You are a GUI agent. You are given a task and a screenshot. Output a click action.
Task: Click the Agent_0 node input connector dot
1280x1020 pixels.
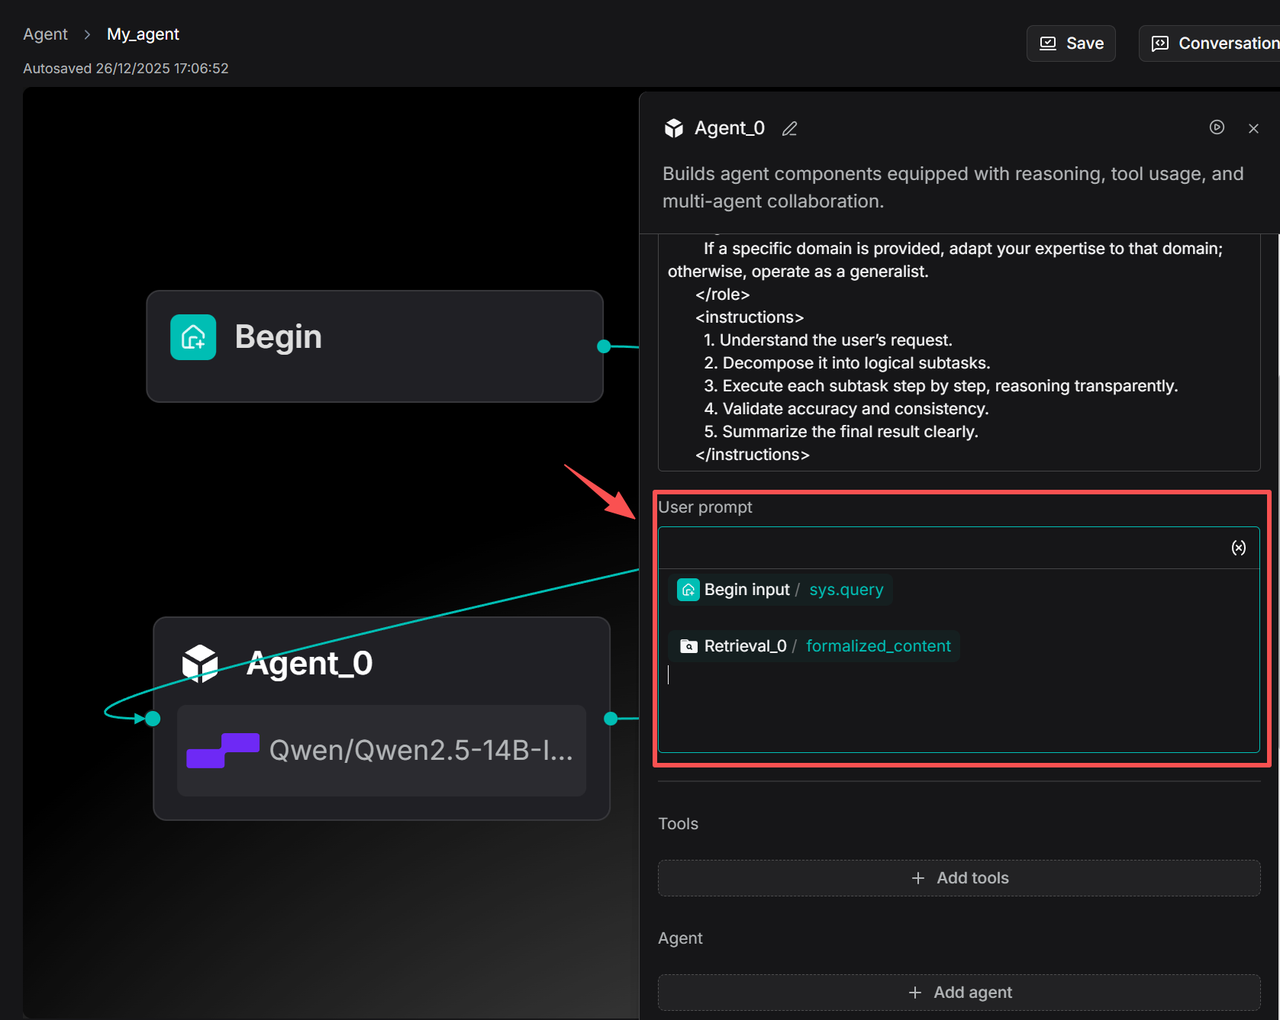pos(153,718)
